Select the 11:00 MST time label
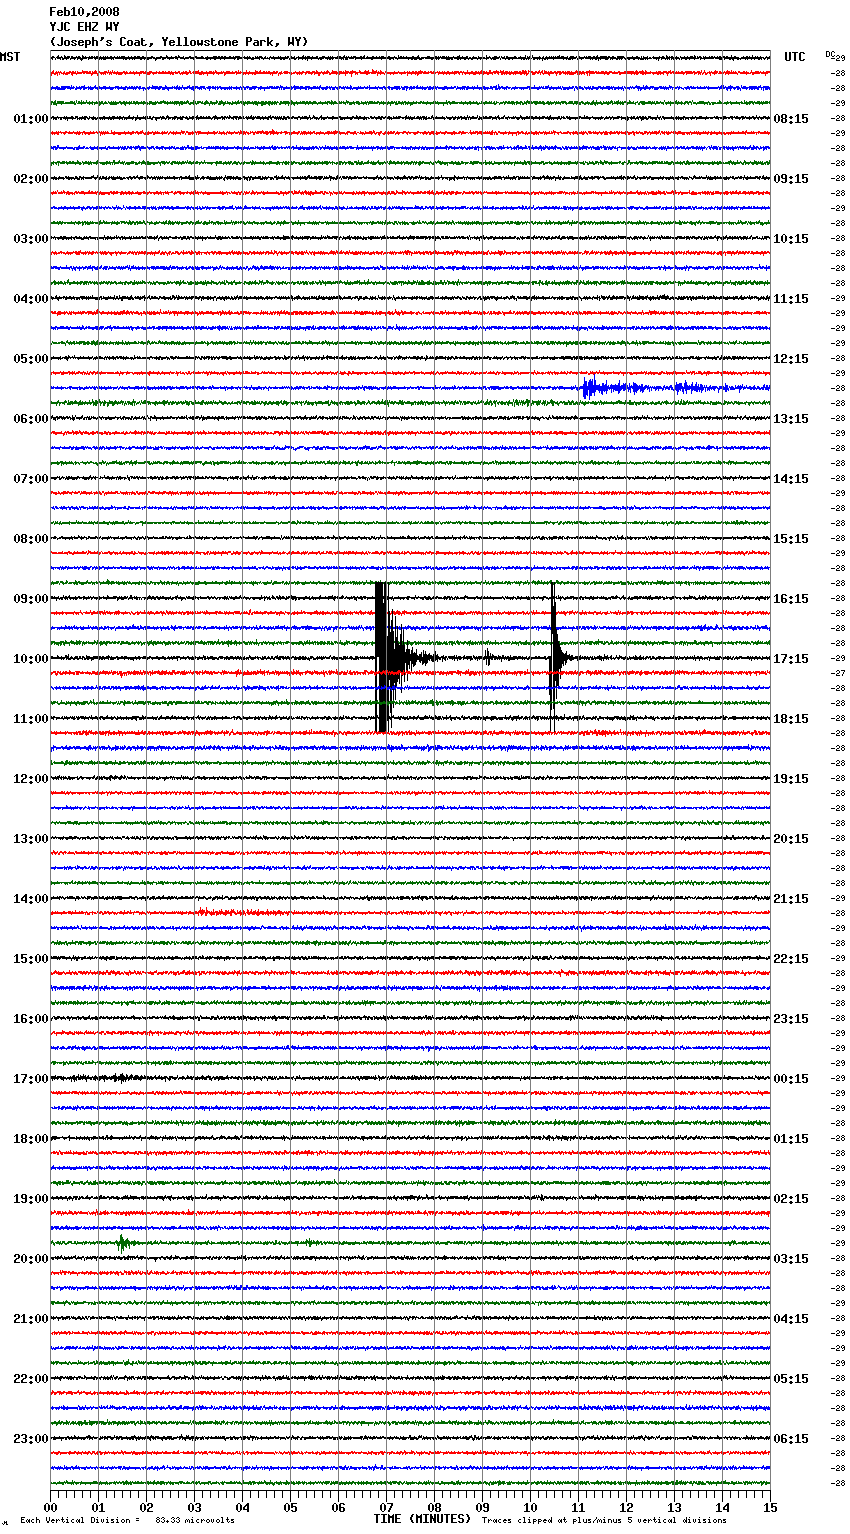 click(x=31, y=719)
